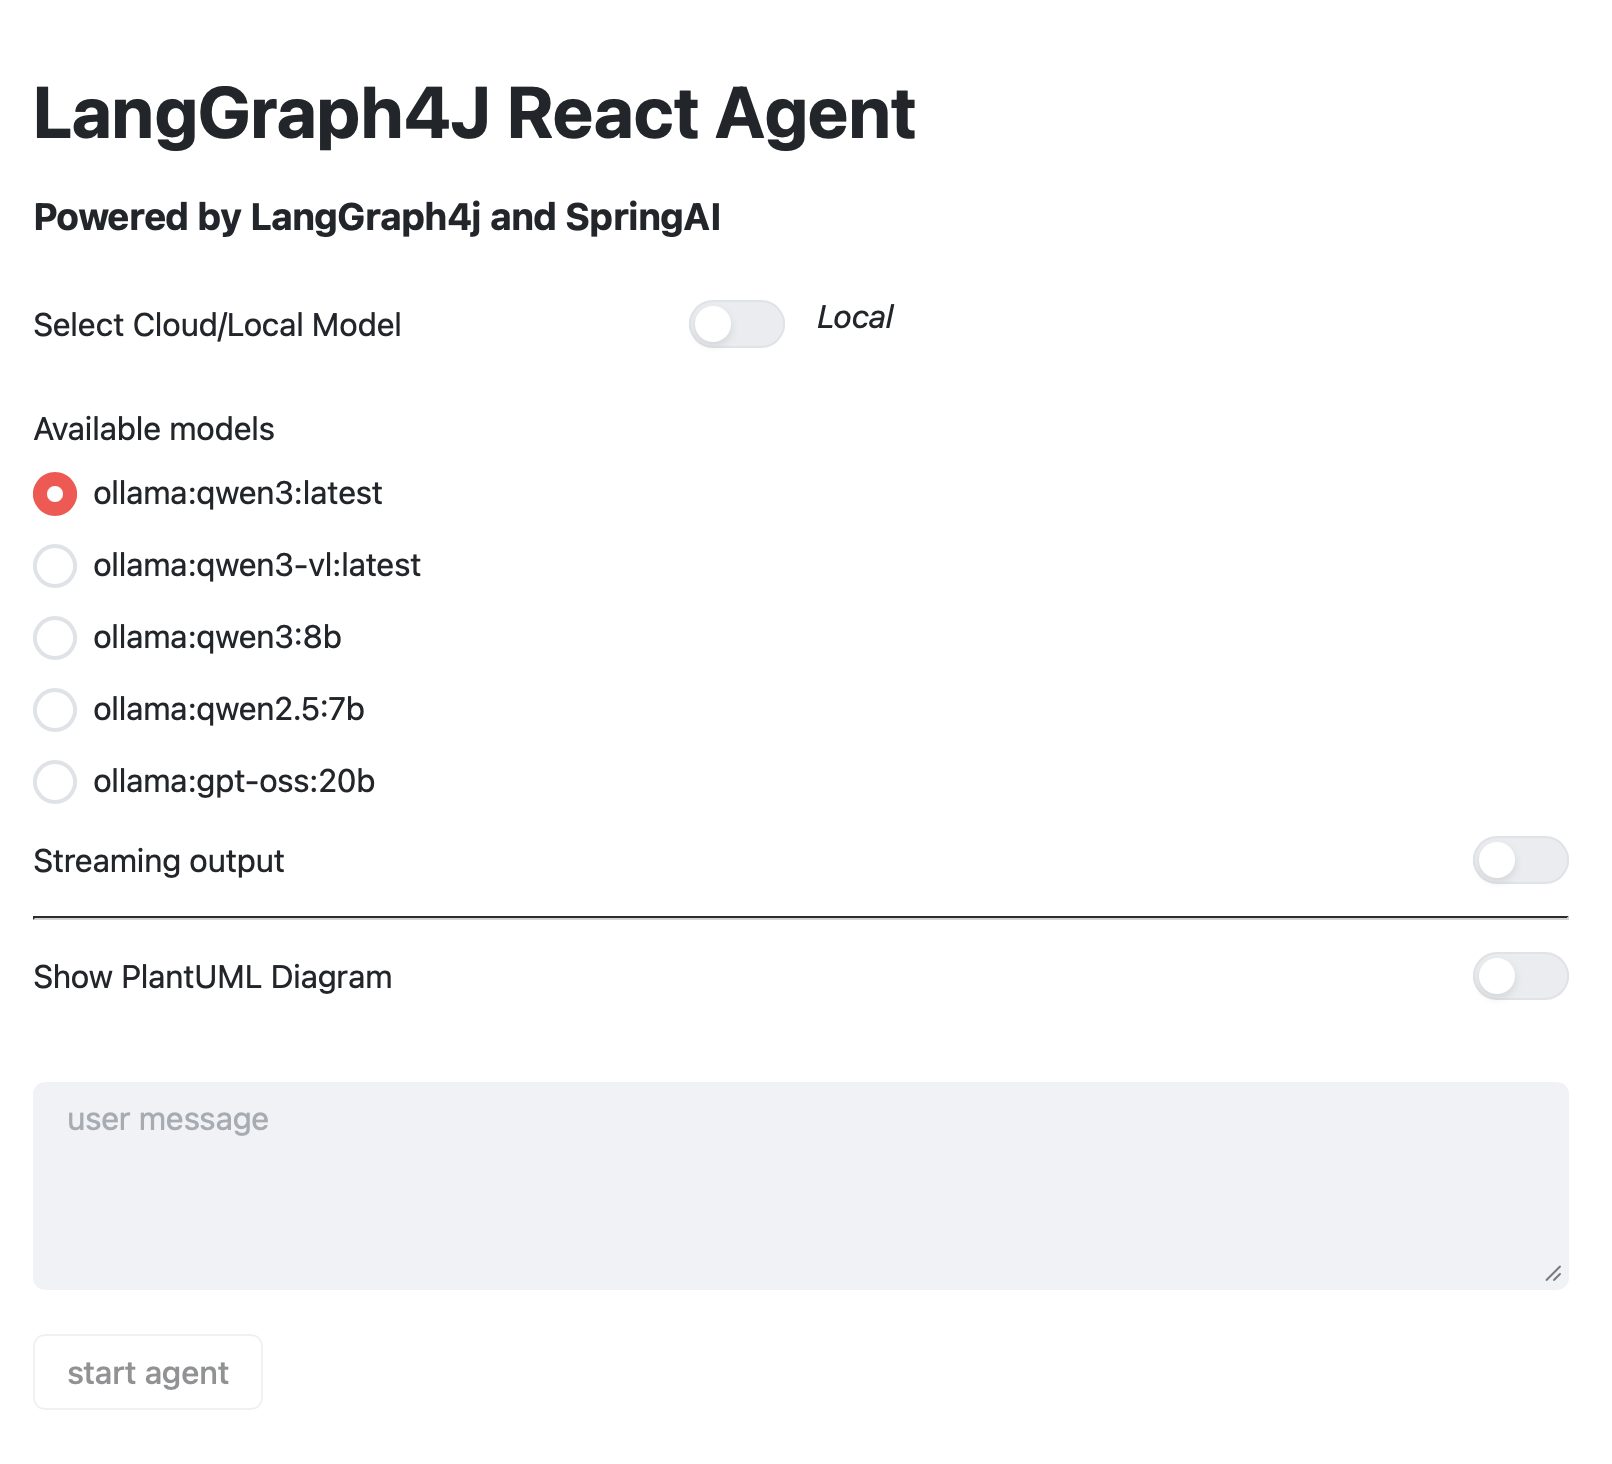
Task: Pick the ollama:qwen2.5:7b model
Action: [x=55, y=710]
